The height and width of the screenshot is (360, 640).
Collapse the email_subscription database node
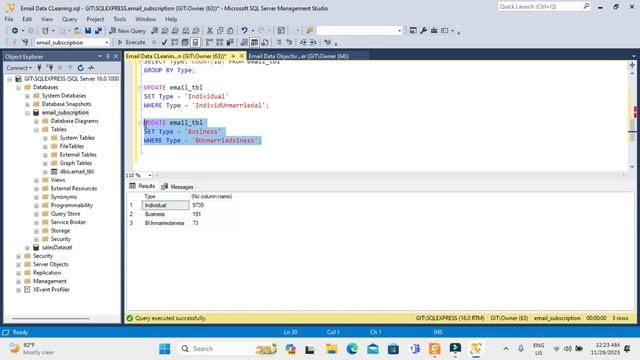click(x=27, y=113)
